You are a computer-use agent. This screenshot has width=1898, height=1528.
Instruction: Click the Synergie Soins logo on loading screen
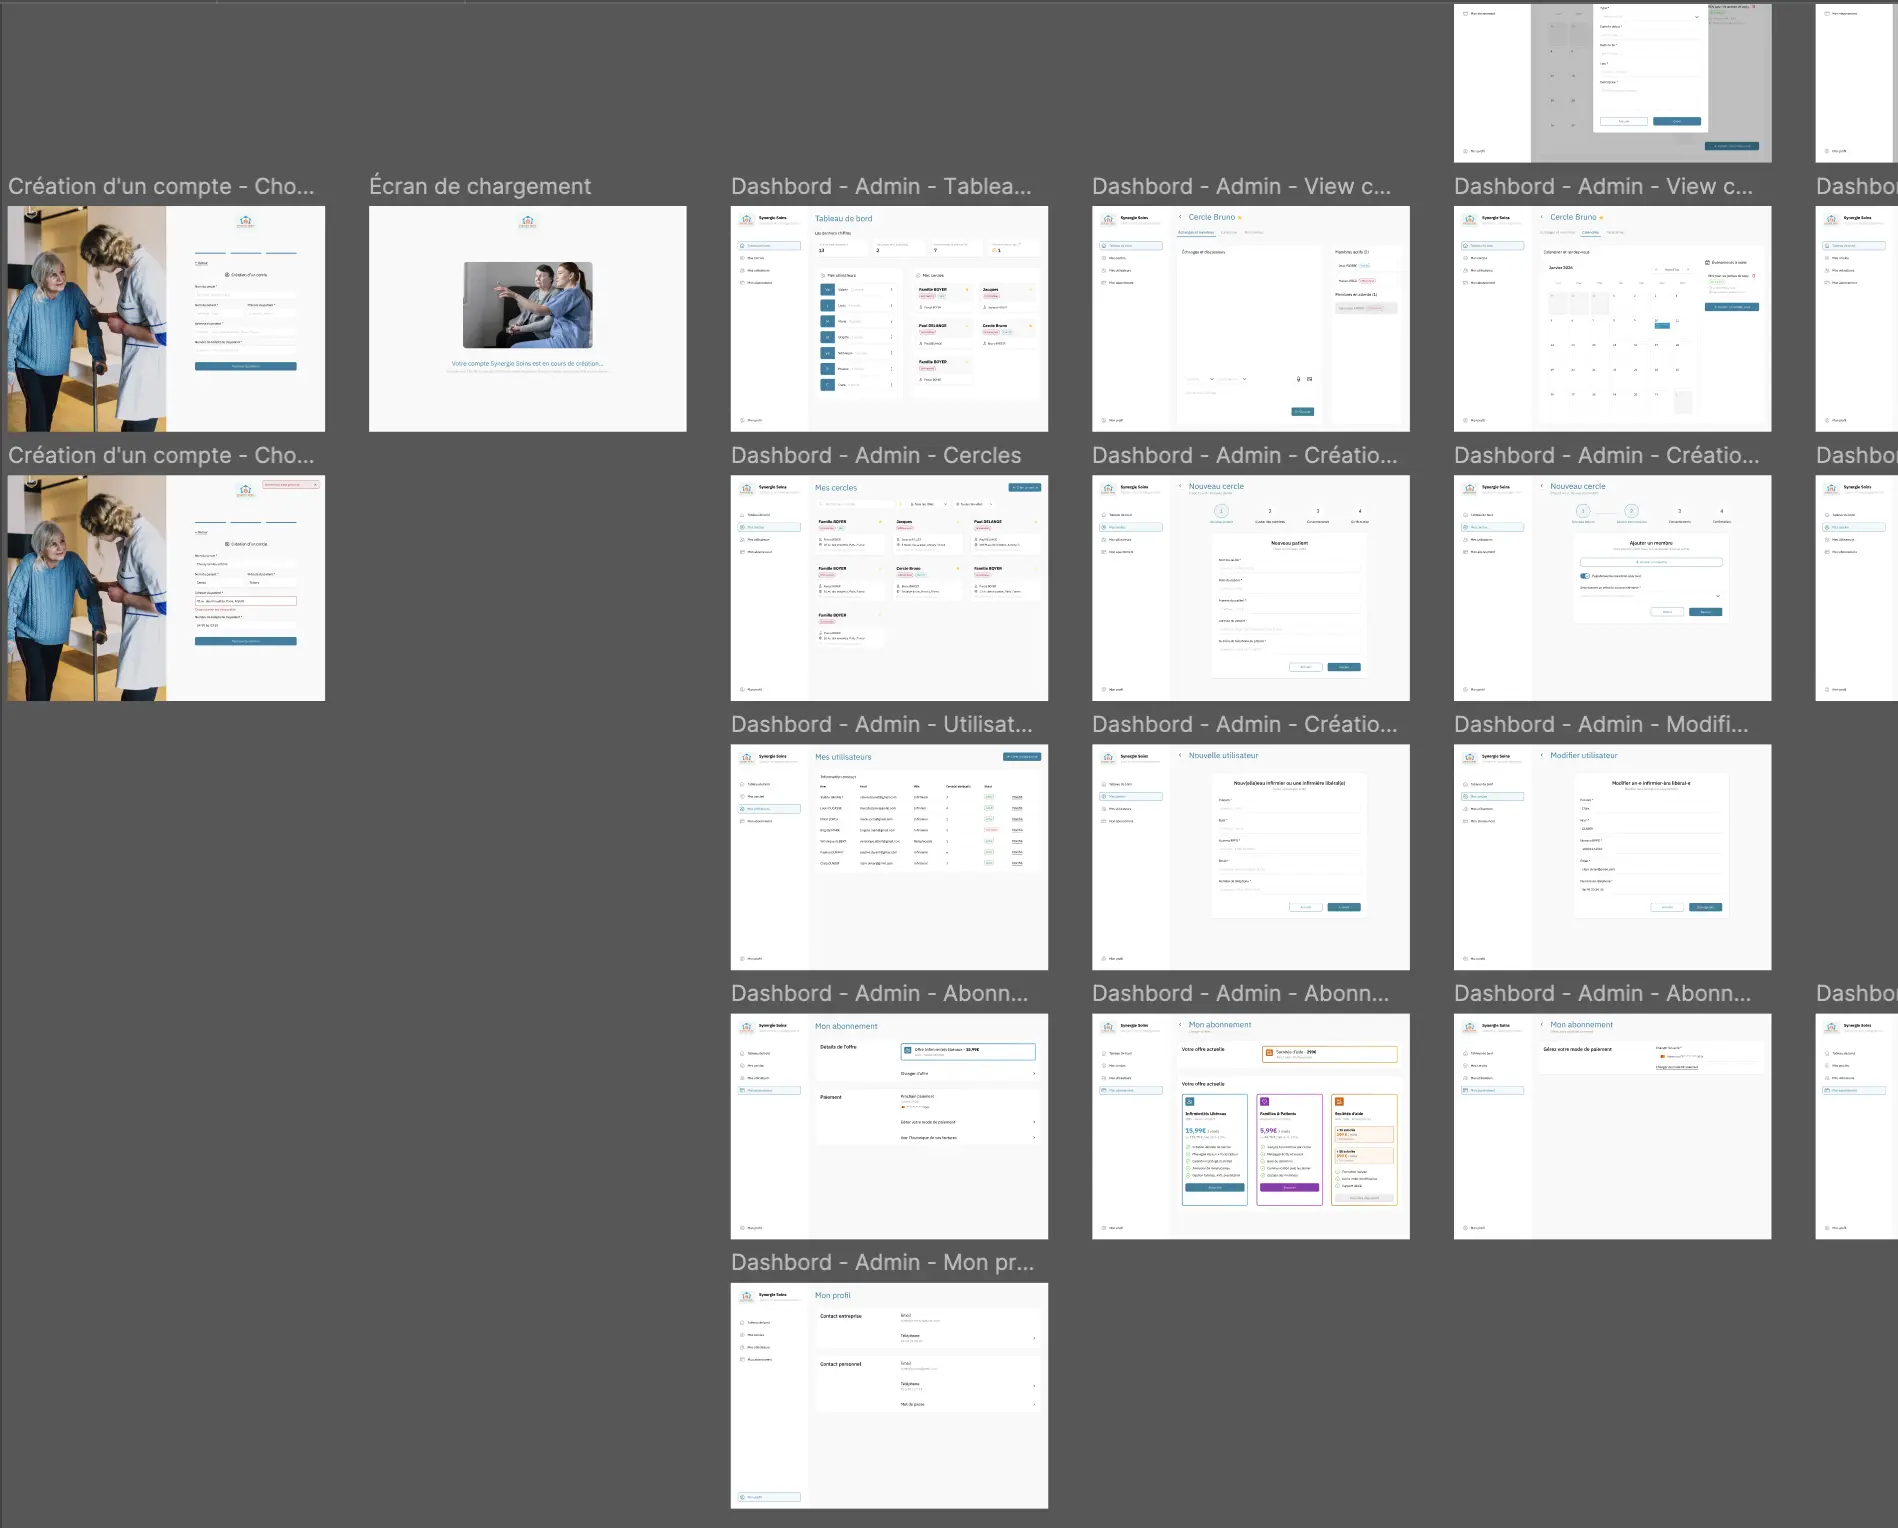pos(528,222)
